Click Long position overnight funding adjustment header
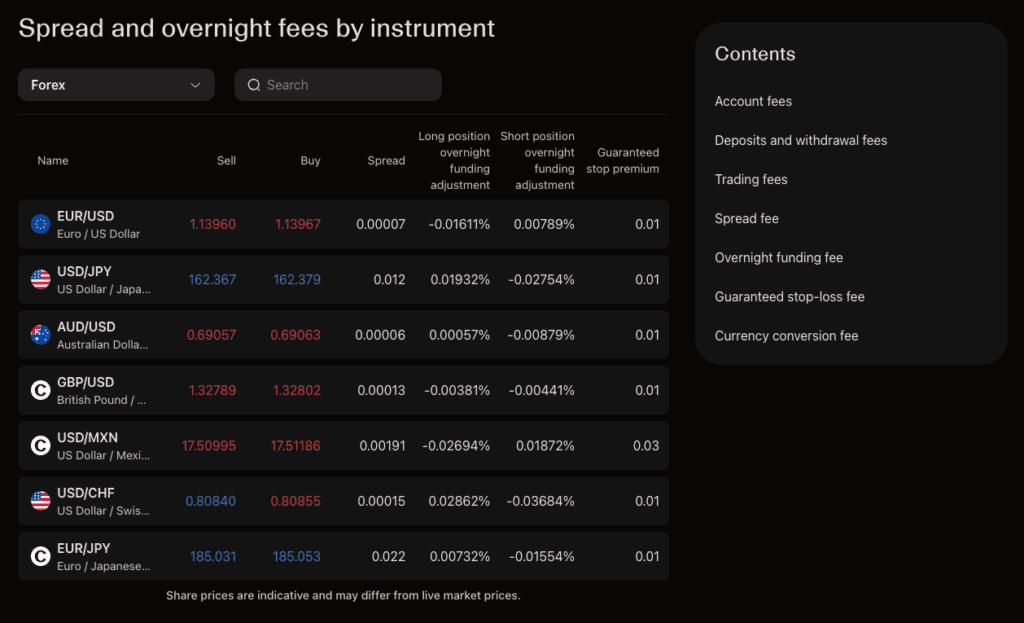The height and width of the screenshot is (623, 1024). [x=454, y=161]
